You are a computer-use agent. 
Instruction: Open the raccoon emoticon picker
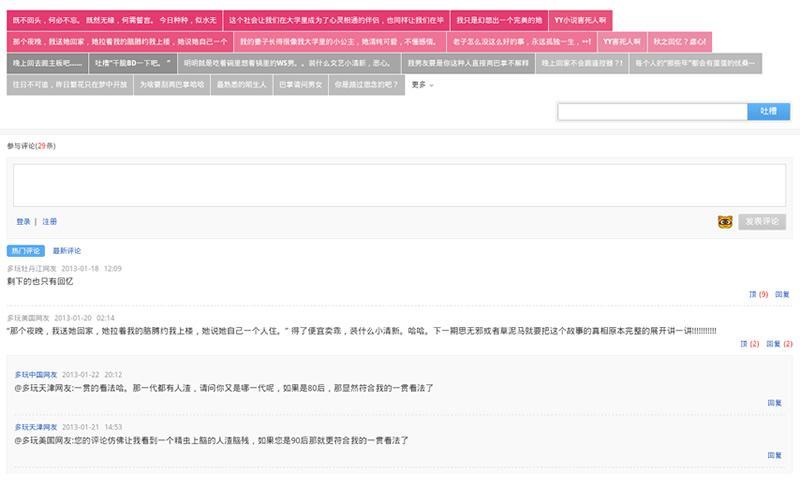tap(725, 222)
